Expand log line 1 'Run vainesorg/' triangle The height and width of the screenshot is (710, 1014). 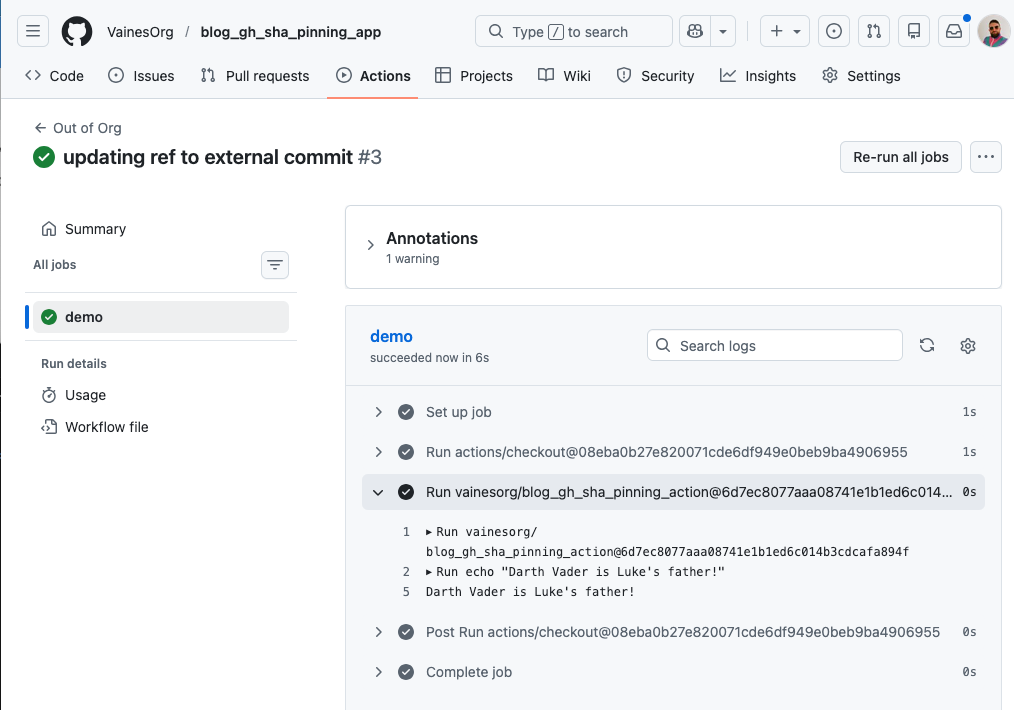point(429,532)
